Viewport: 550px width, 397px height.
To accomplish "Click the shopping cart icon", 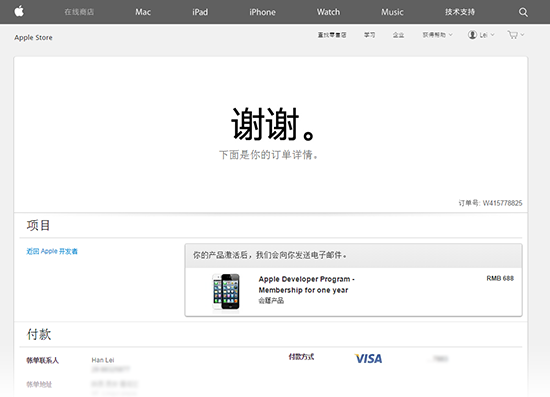I will 512,35.
